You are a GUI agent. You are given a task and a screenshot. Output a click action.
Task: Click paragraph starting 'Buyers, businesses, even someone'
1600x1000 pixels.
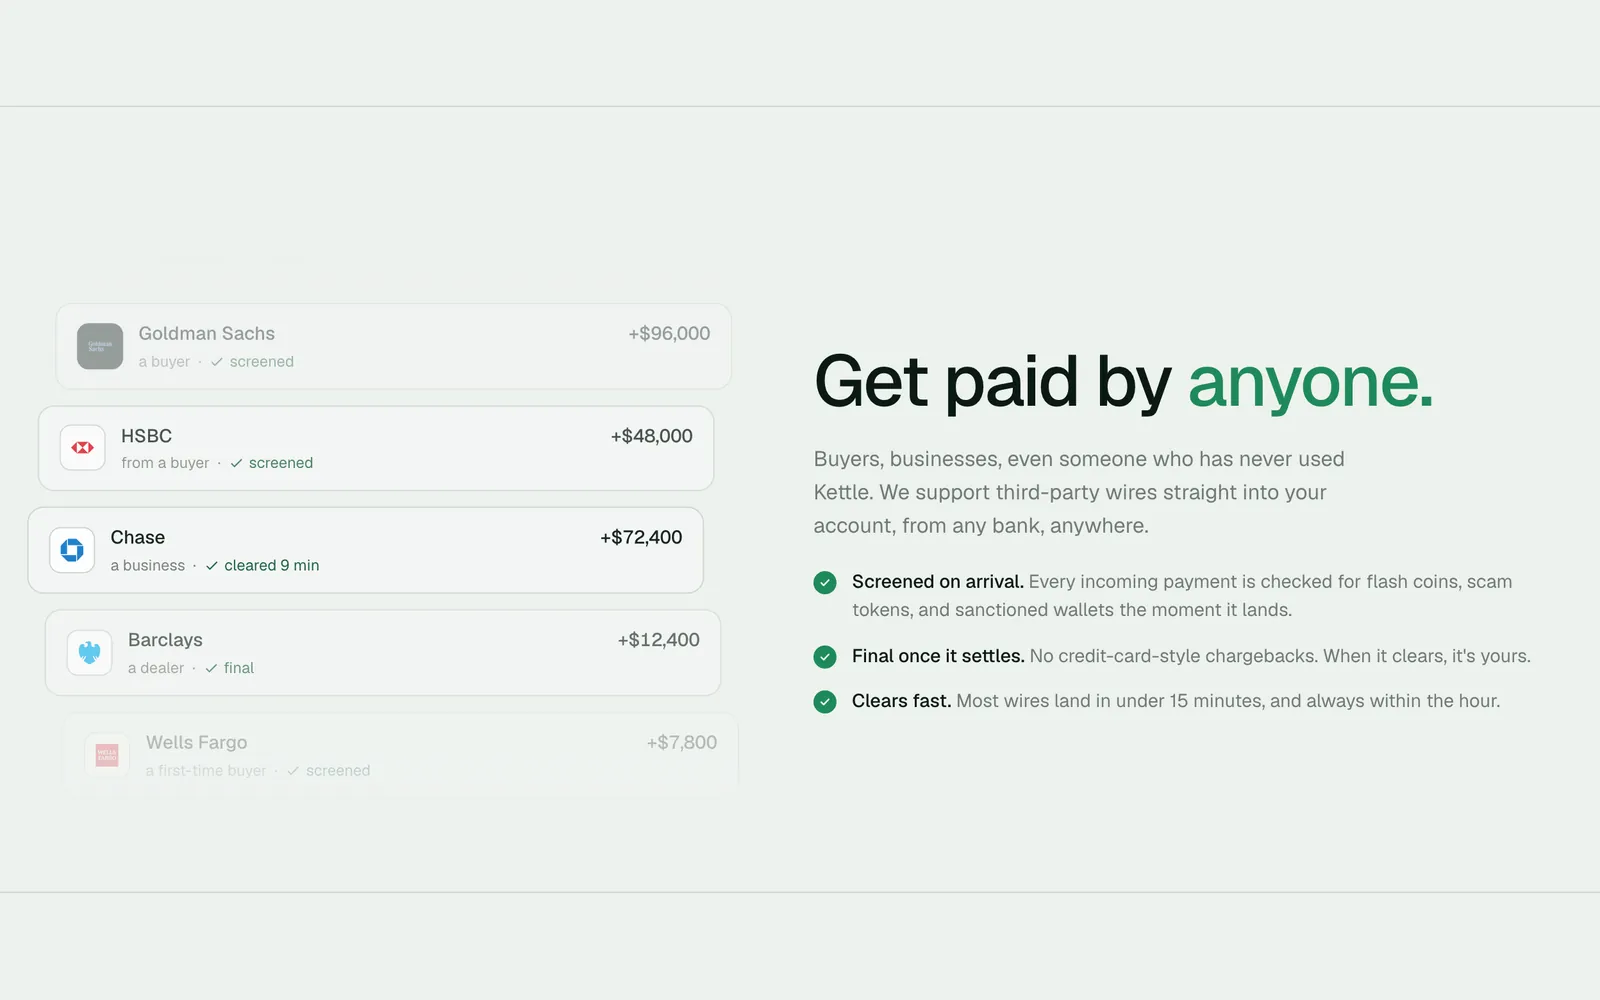[1079, 492]
